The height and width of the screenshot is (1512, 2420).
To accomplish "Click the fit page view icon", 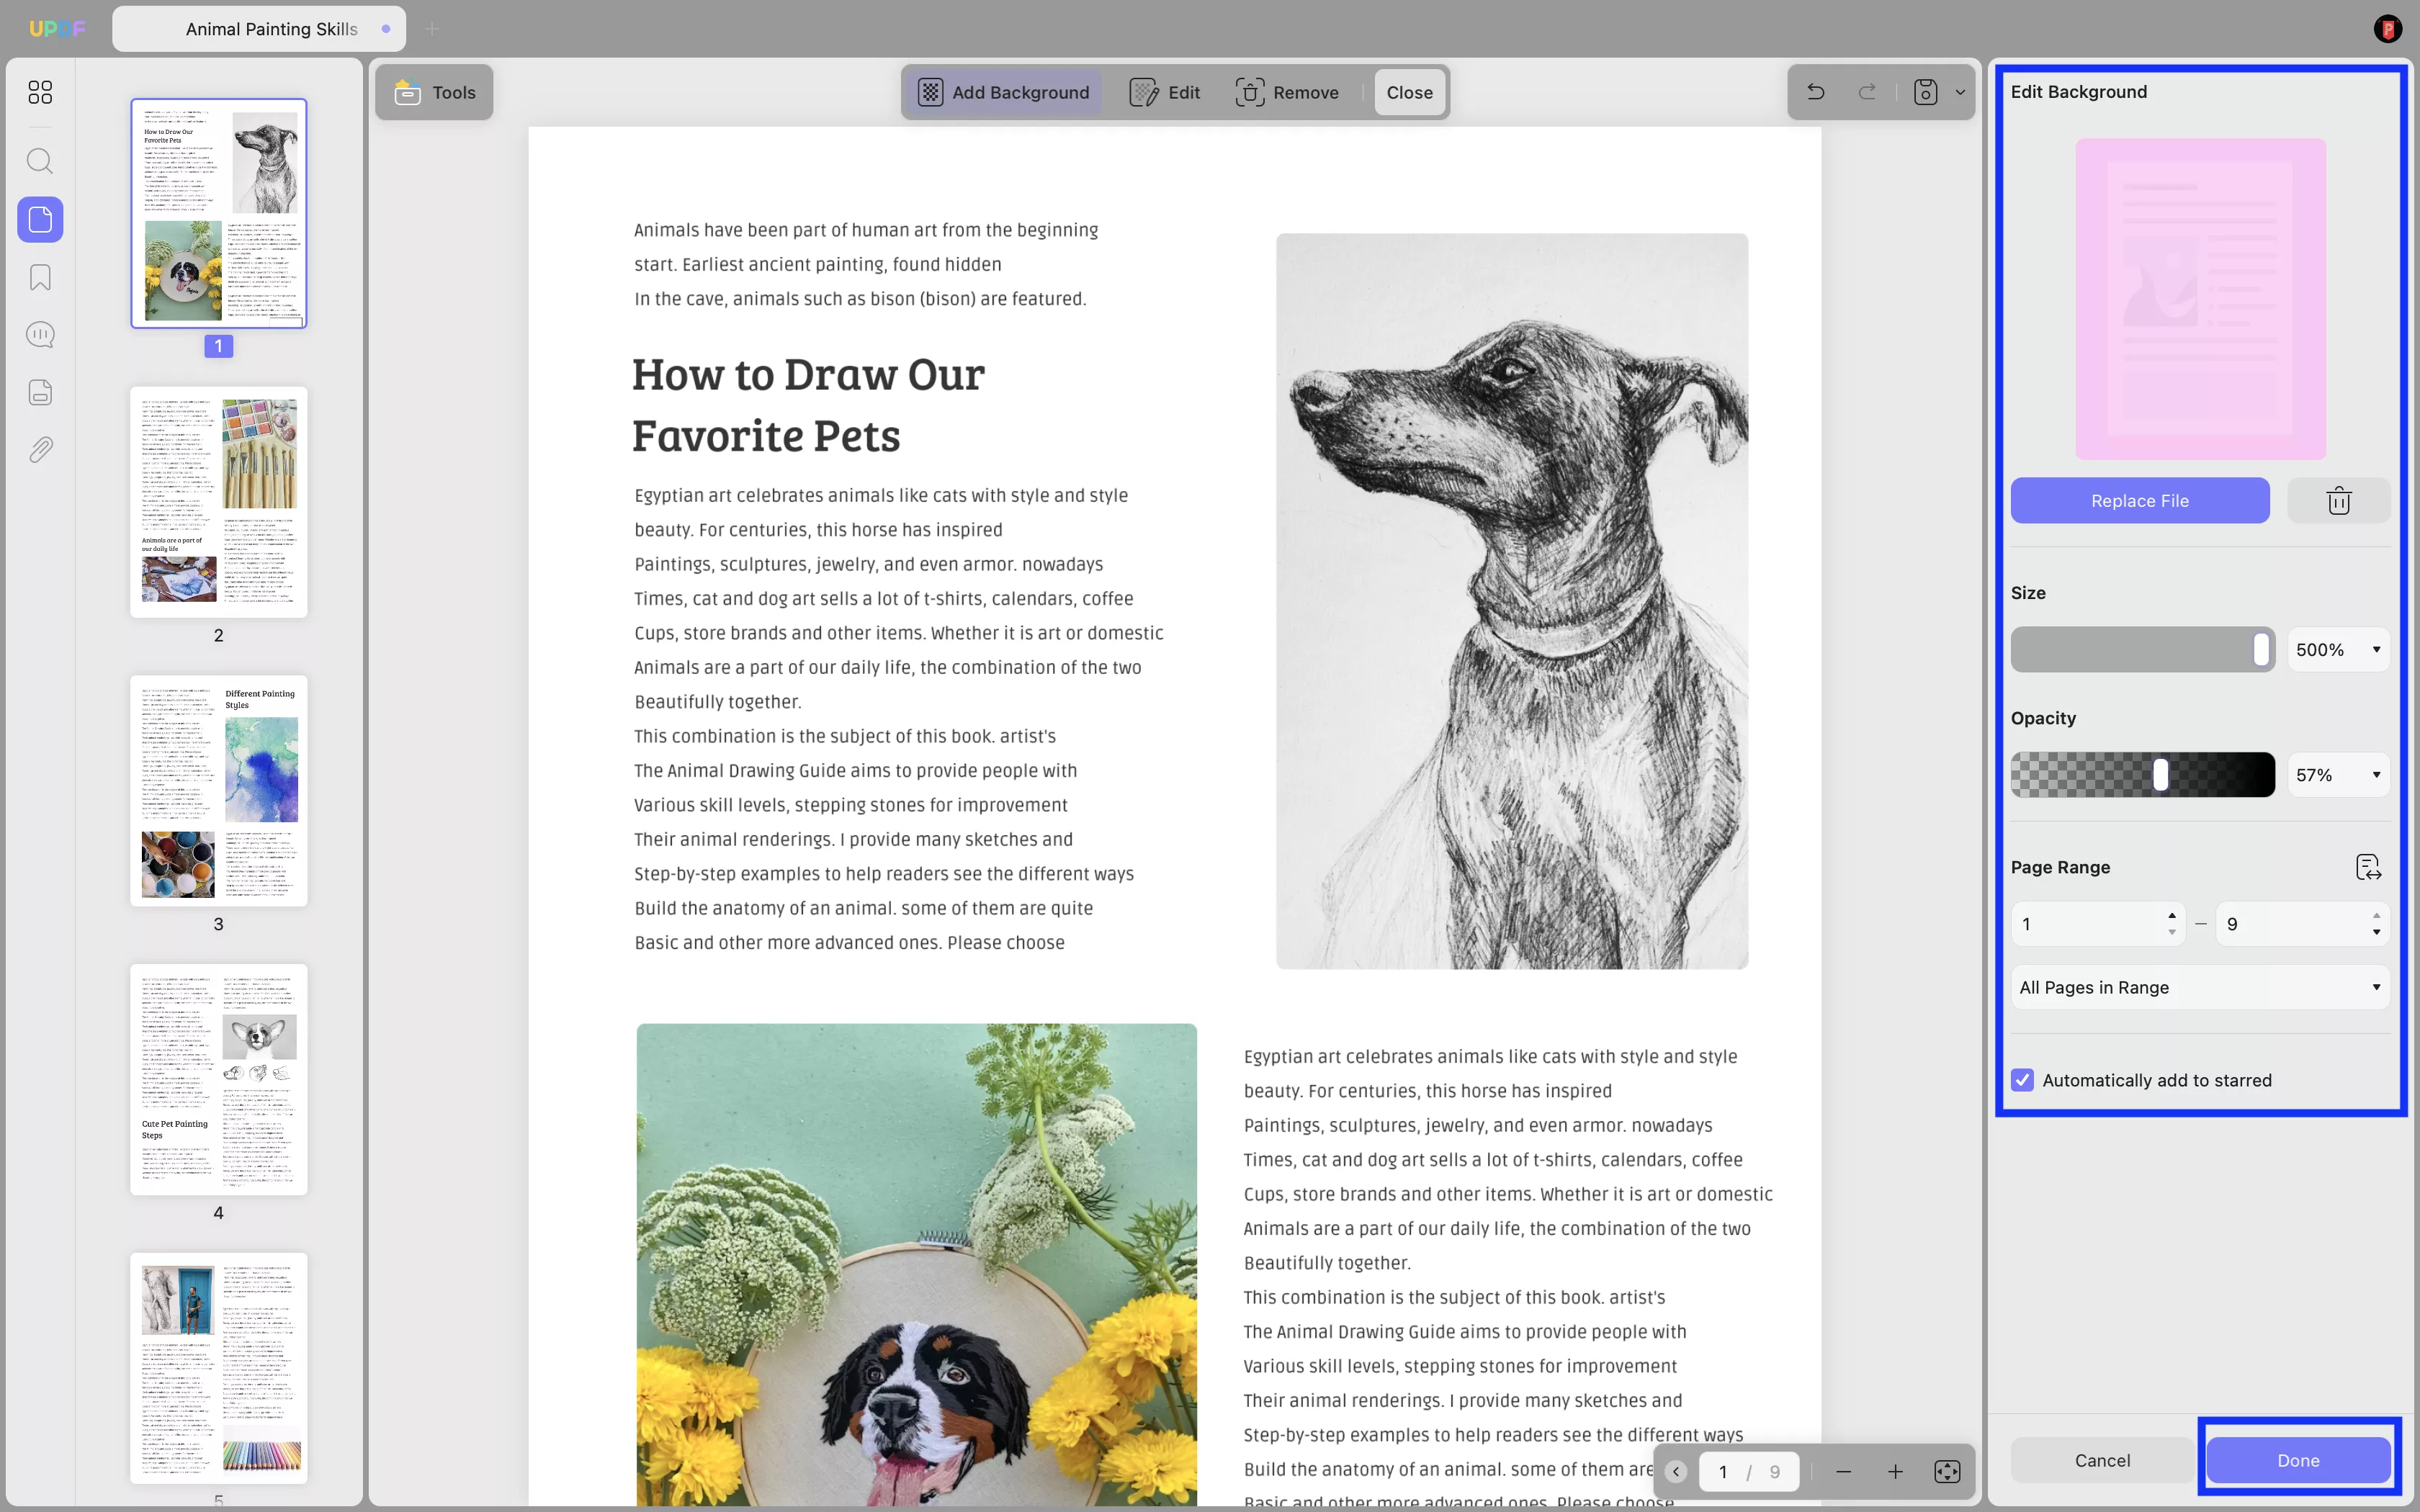I will [x=1947, y=1471].
